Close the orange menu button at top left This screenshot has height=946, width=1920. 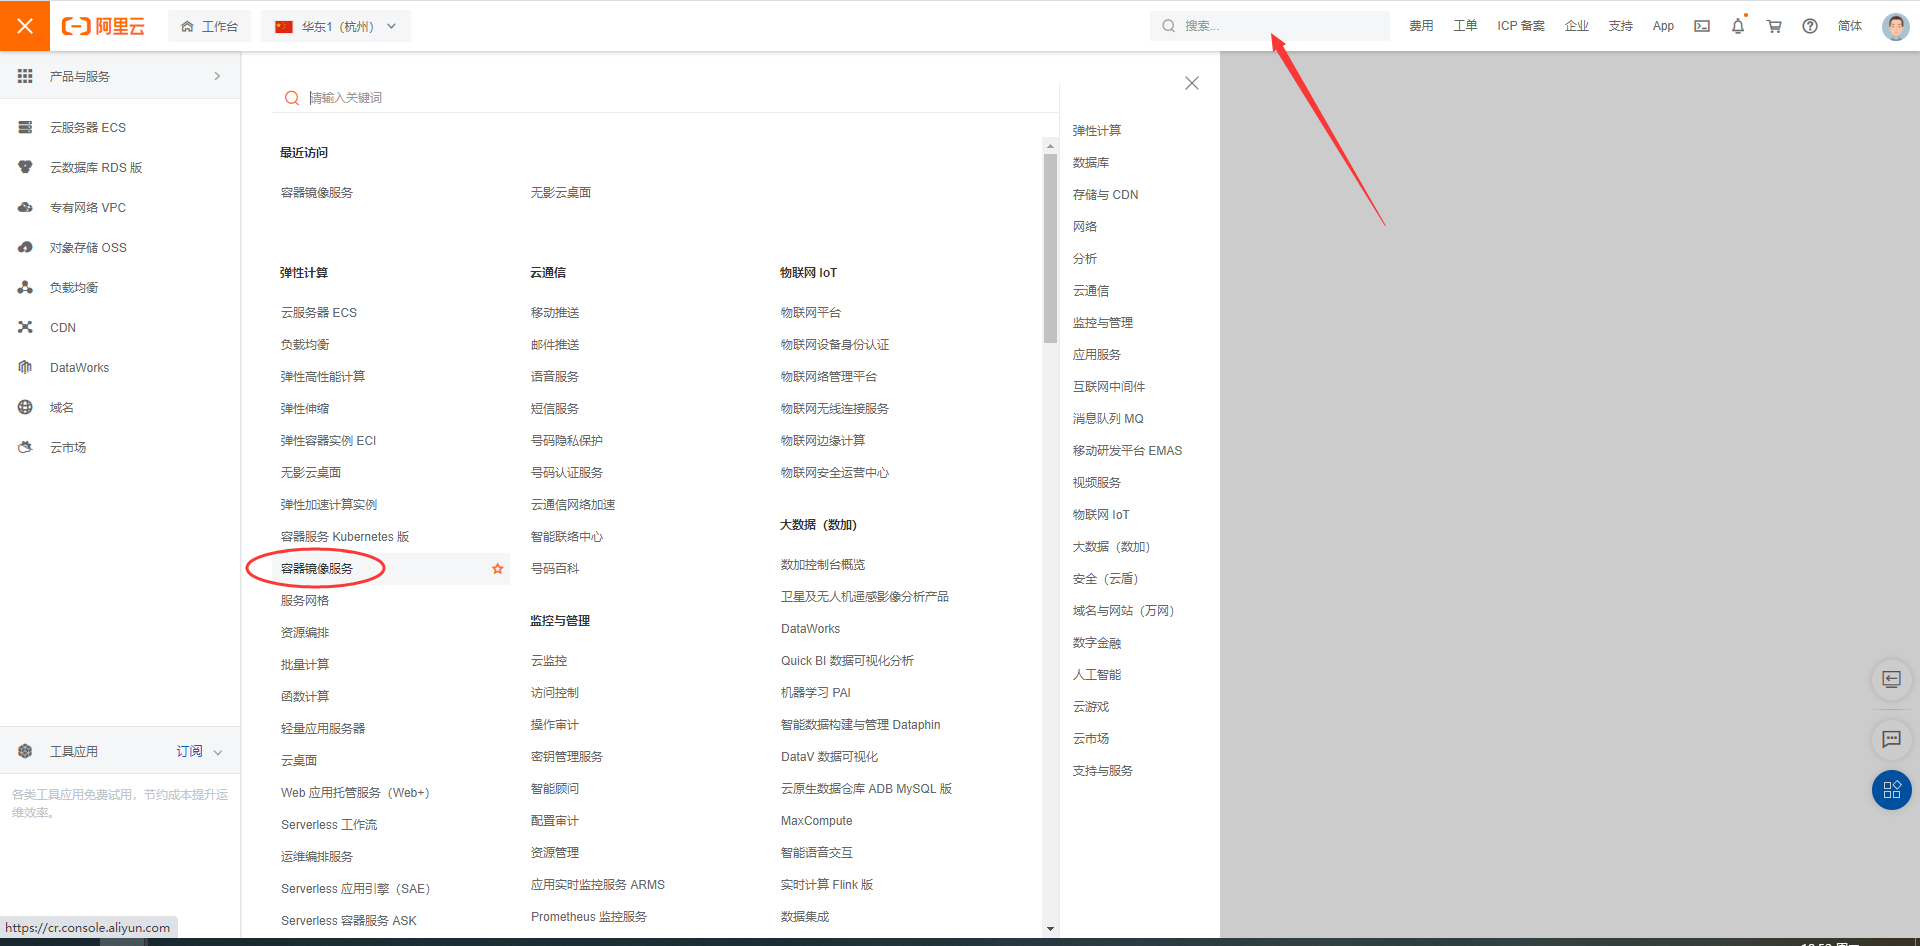click(25, 26)
